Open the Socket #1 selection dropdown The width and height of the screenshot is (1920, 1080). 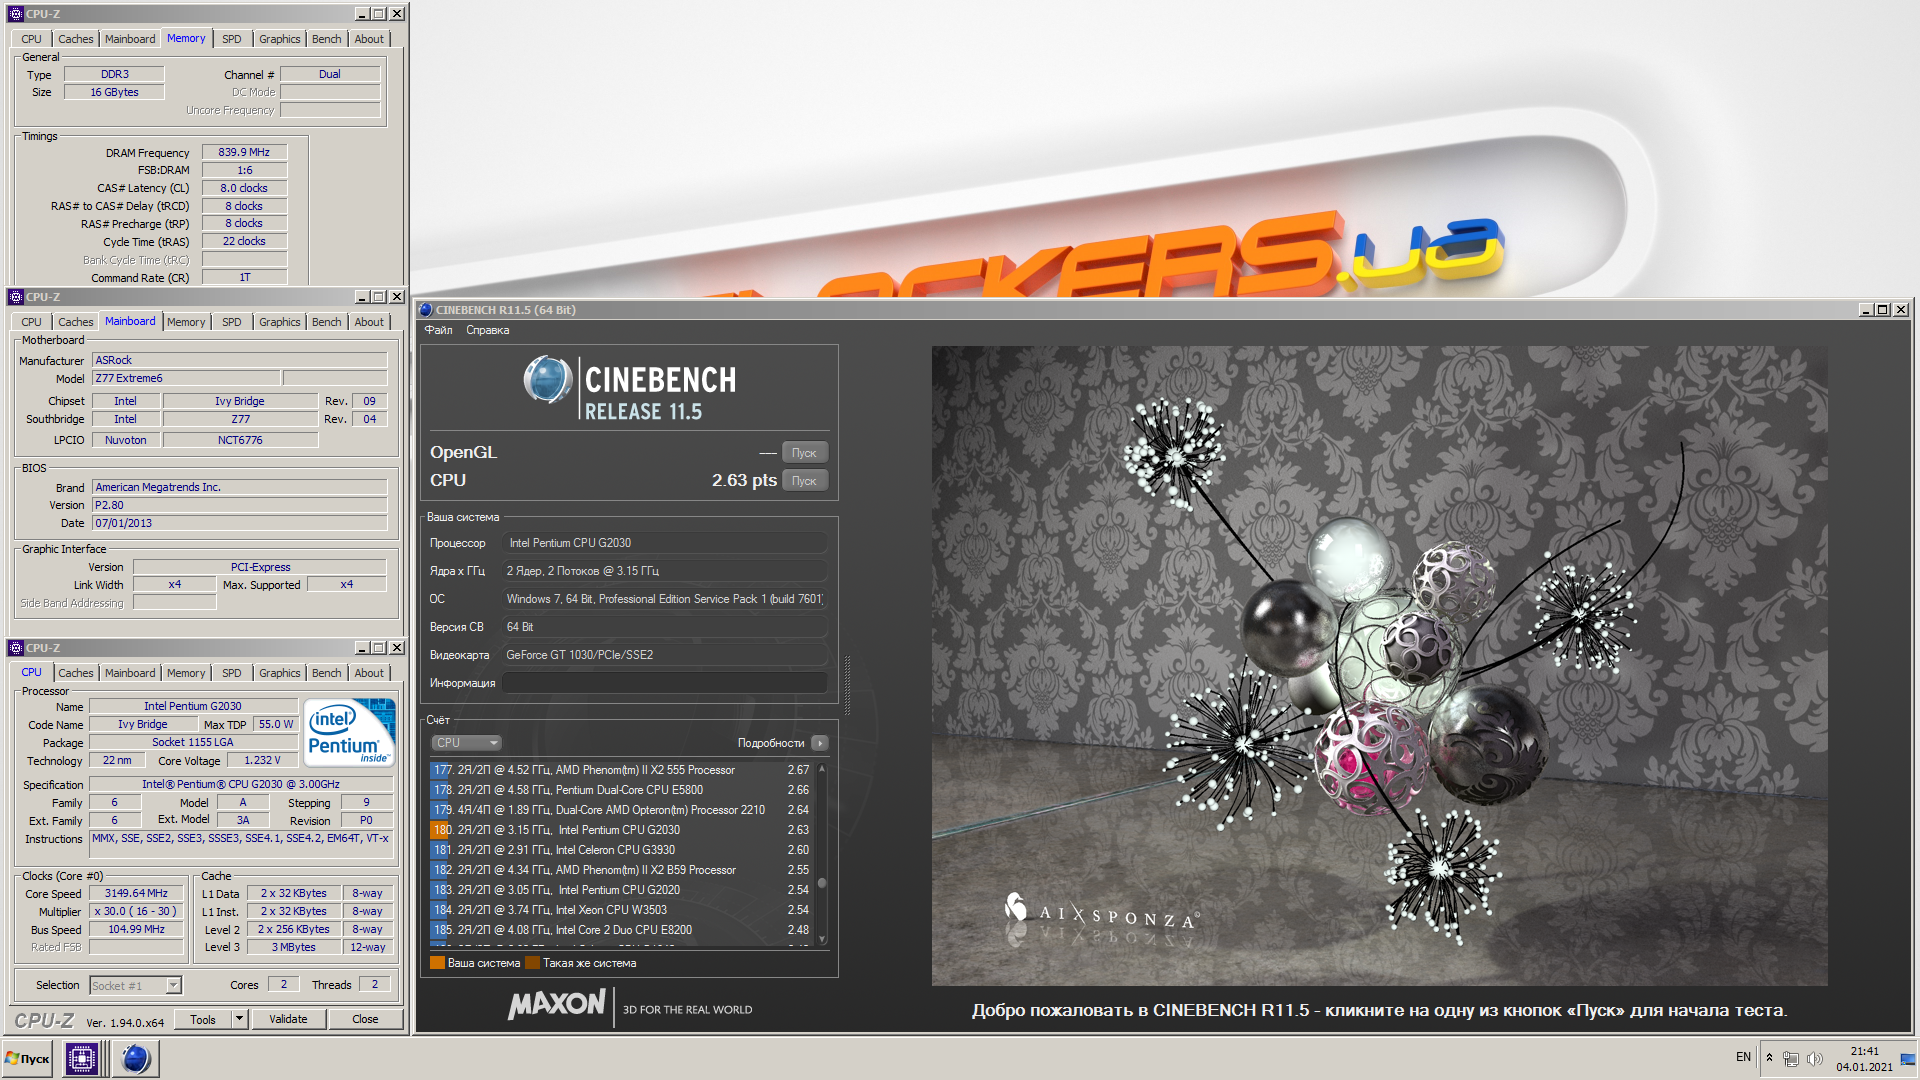tap(136, 985)
